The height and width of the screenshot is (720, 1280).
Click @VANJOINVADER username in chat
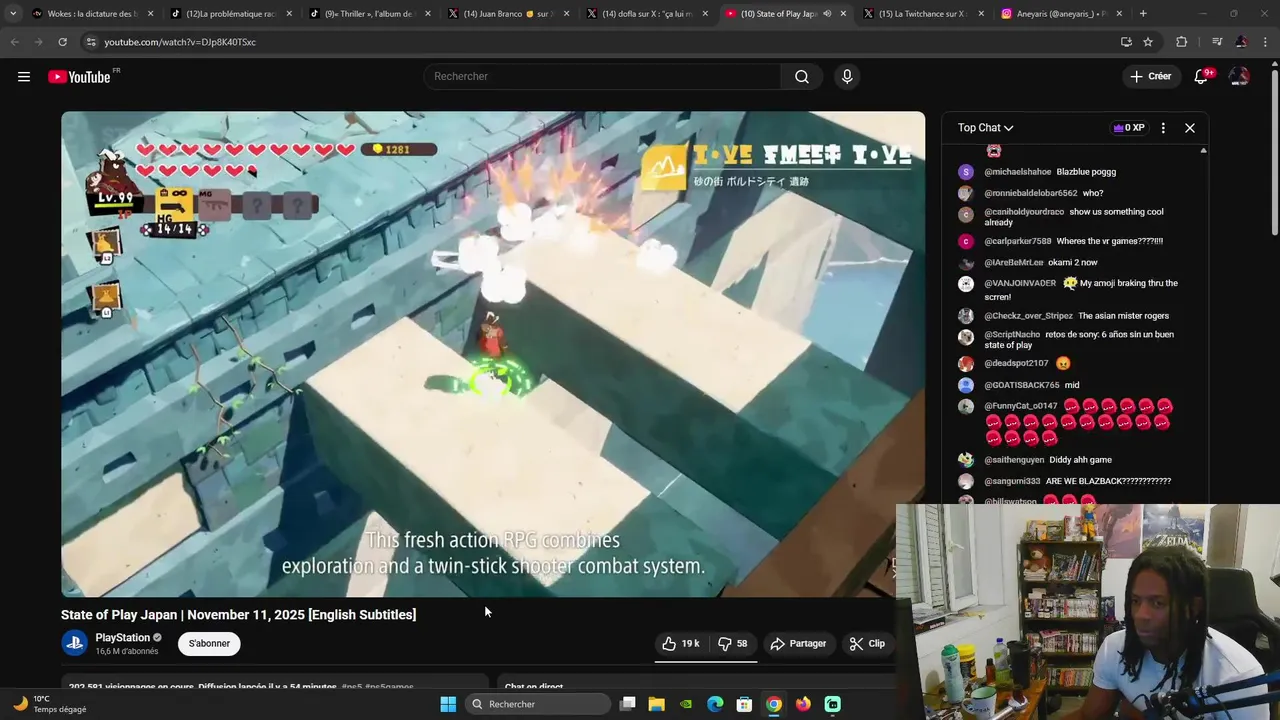point(1020,283)
